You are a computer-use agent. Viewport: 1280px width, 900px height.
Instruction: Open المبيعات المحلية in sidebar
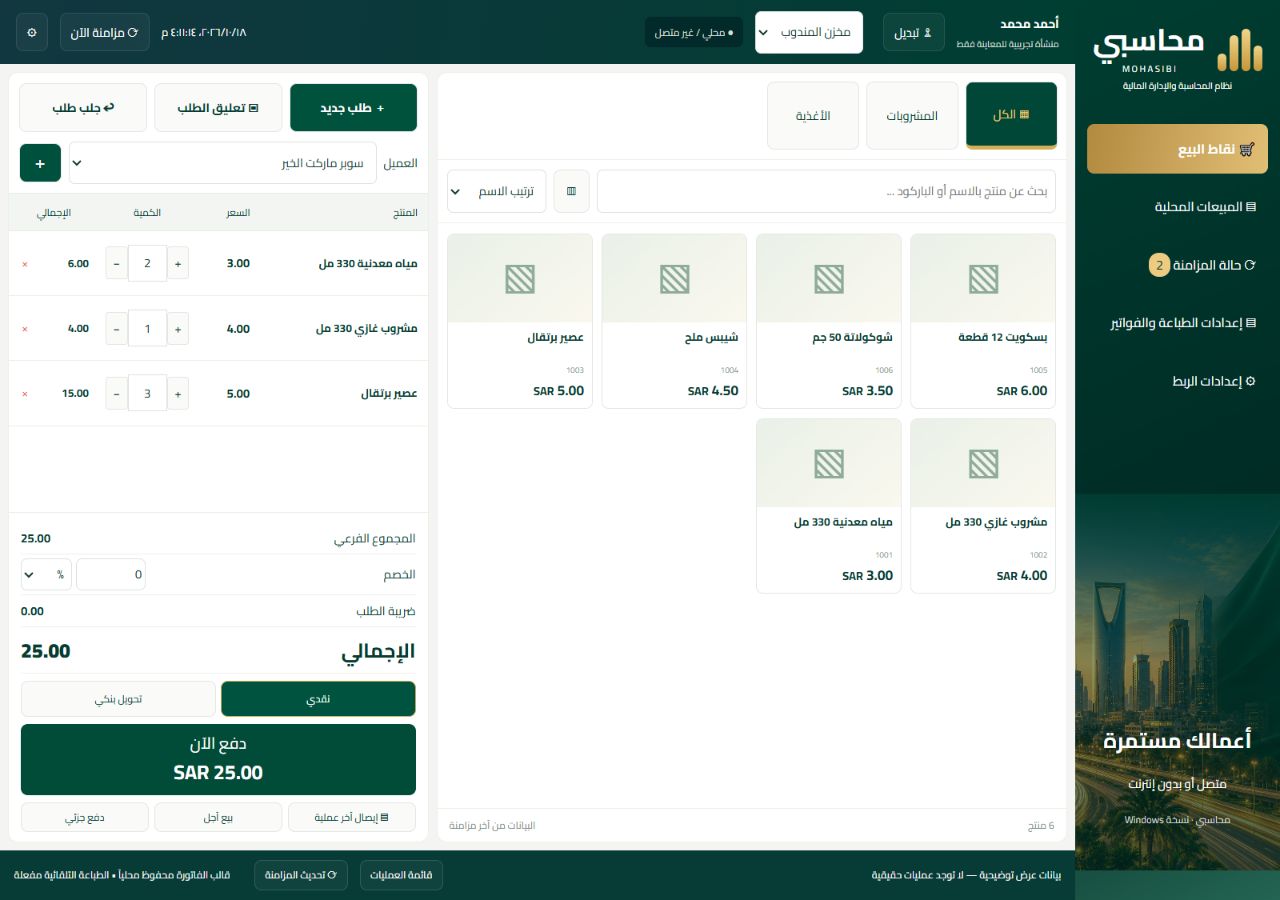[x=1177, y=207]
